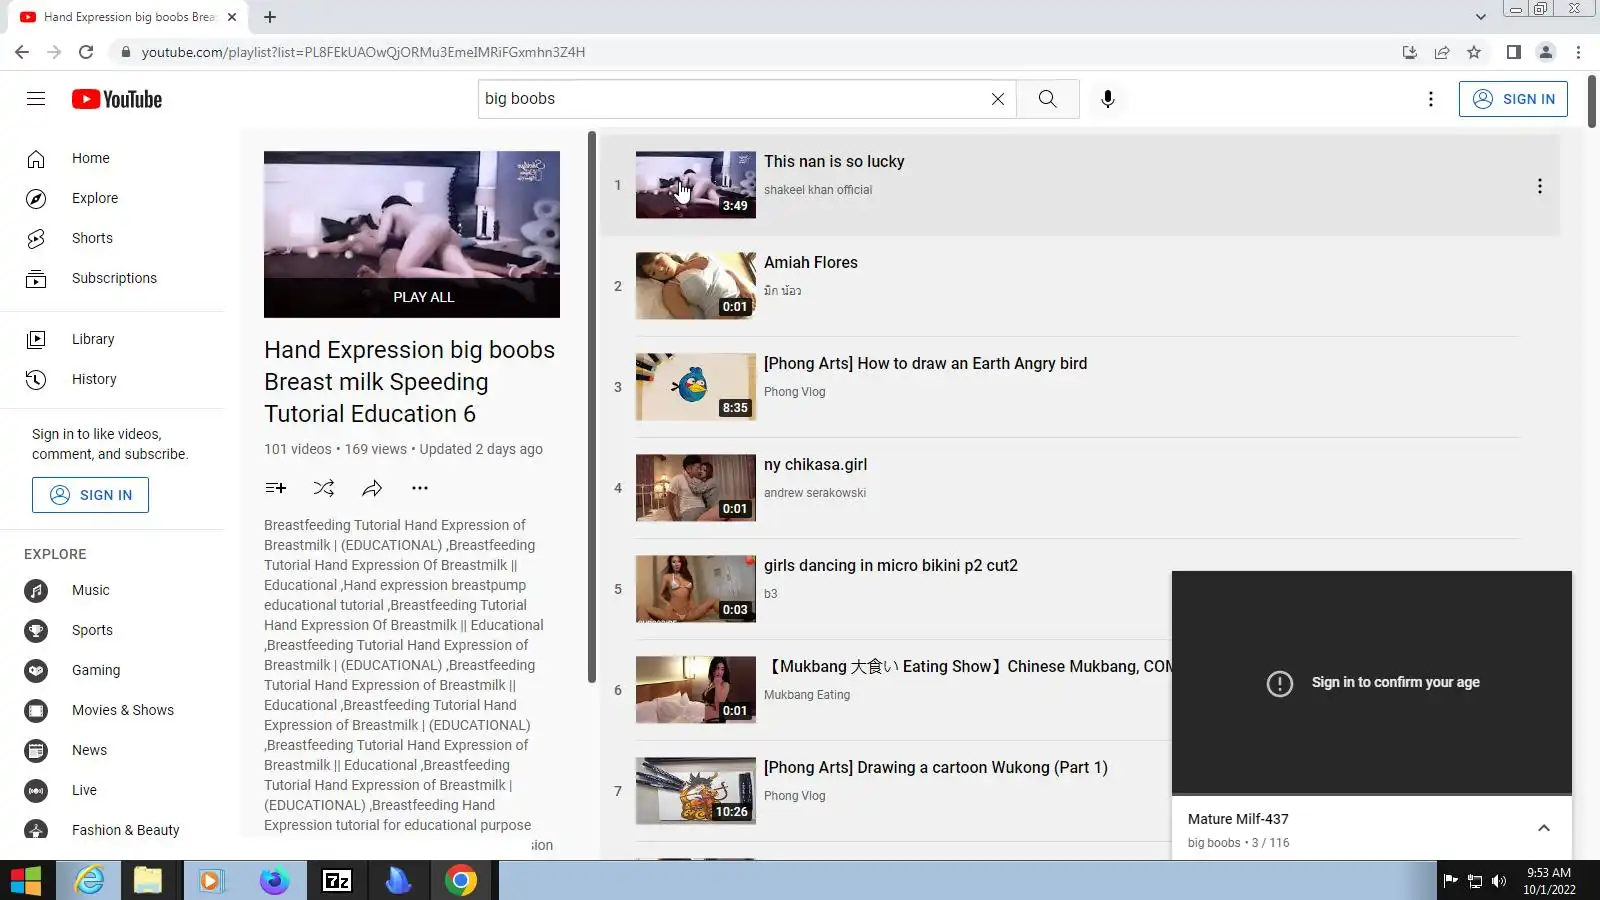Open the YouTube guide hamburger menu
Screen dimensions: 1600x900
pyautogui.click(x=36, y=99)
